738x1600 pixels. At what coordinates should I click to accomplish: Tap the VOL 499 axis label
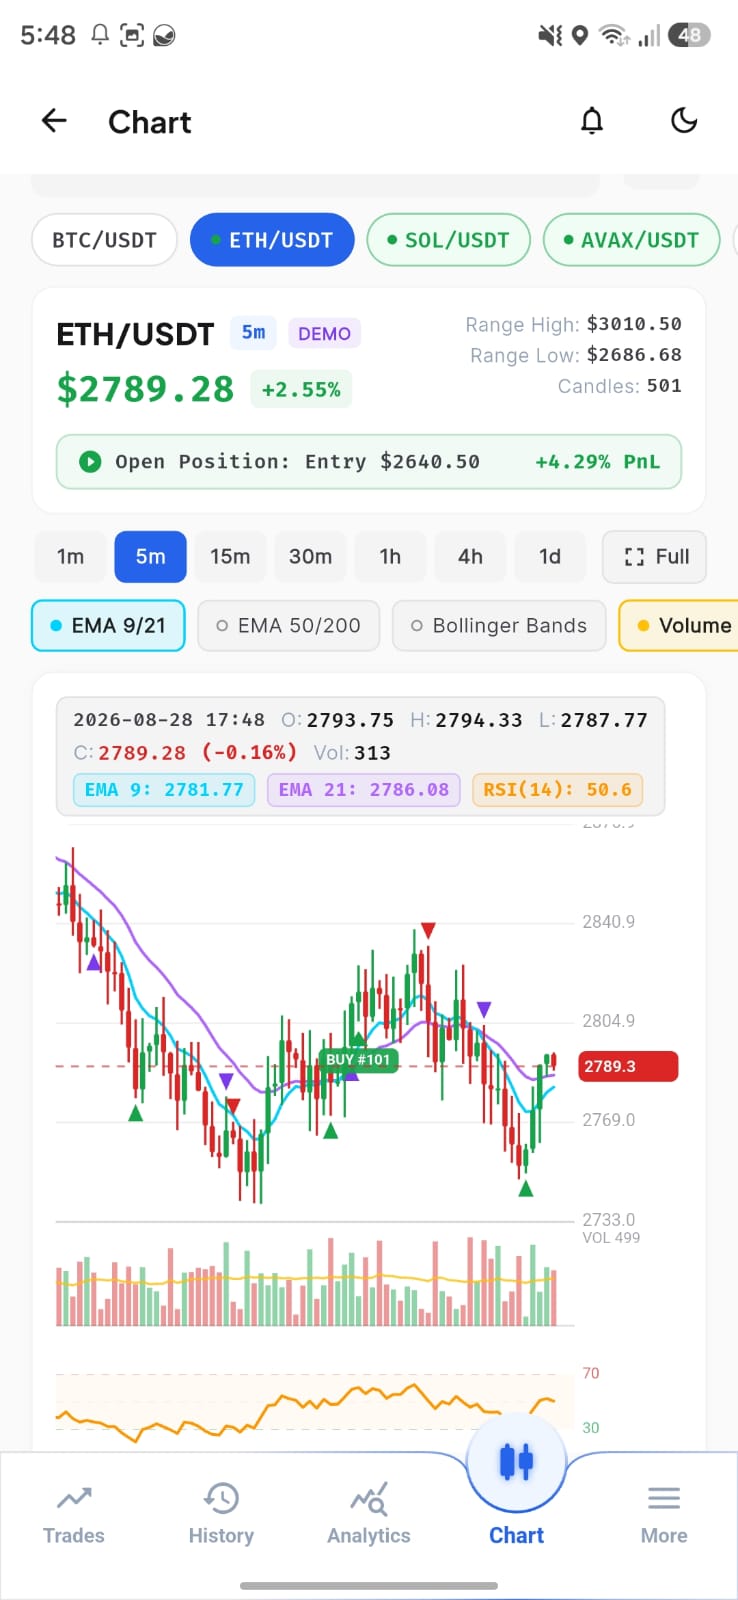coord(611,1238)
